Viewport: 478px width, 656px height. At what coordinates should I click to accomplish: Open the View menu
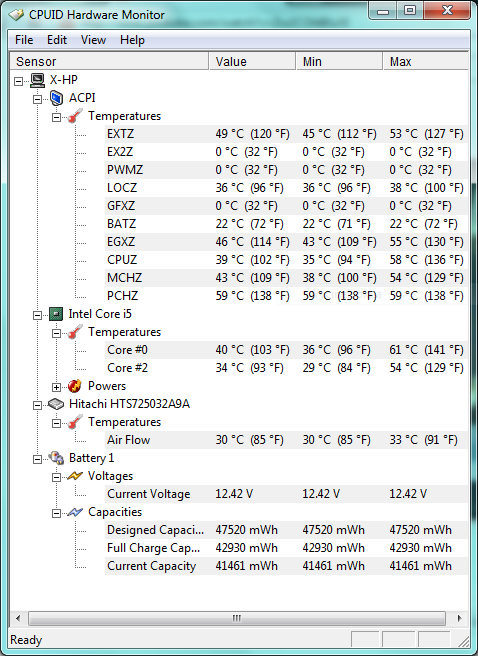[93, 40]
